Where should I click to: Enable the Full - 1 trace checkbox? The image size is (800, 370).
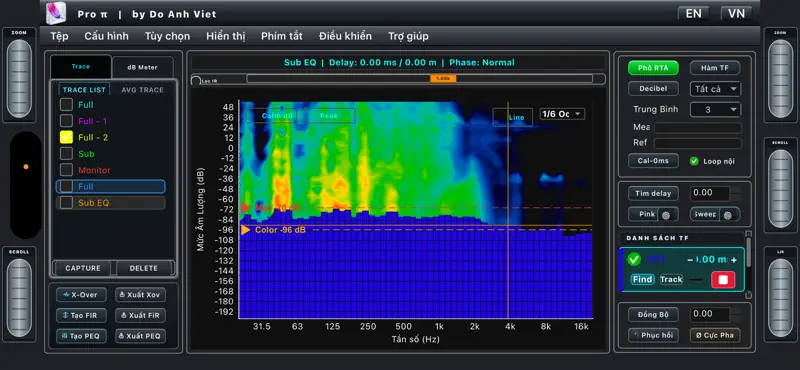click(x=66, y=121)
